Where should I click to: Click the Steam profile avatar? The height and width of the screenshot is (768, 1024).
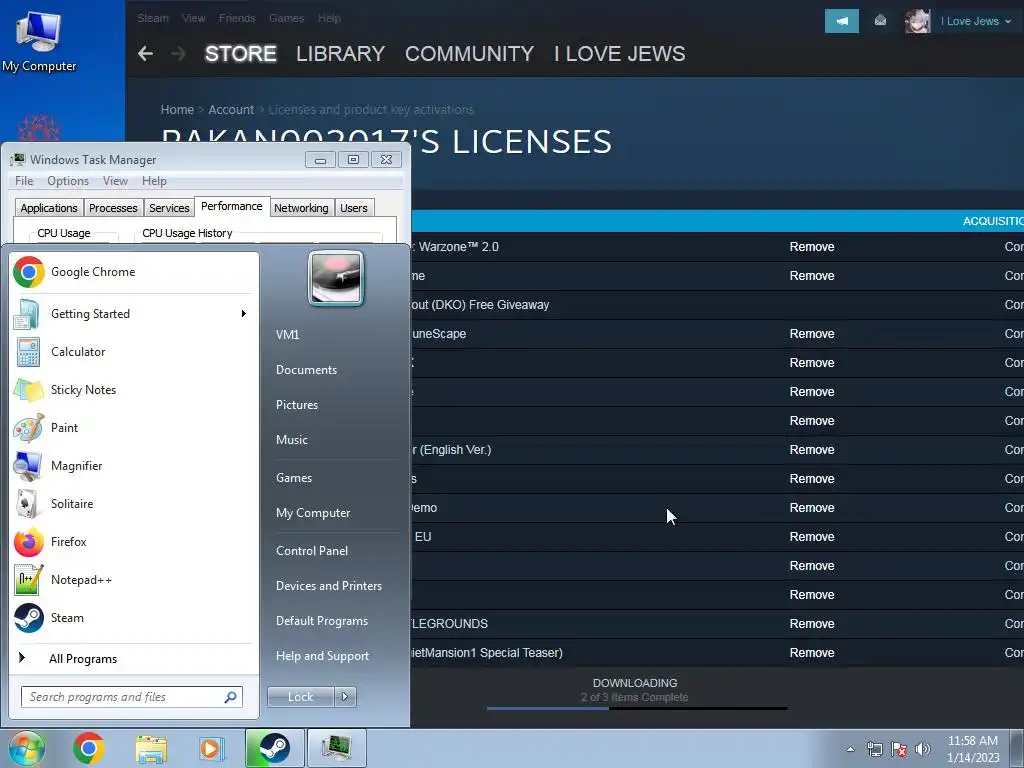918,21
